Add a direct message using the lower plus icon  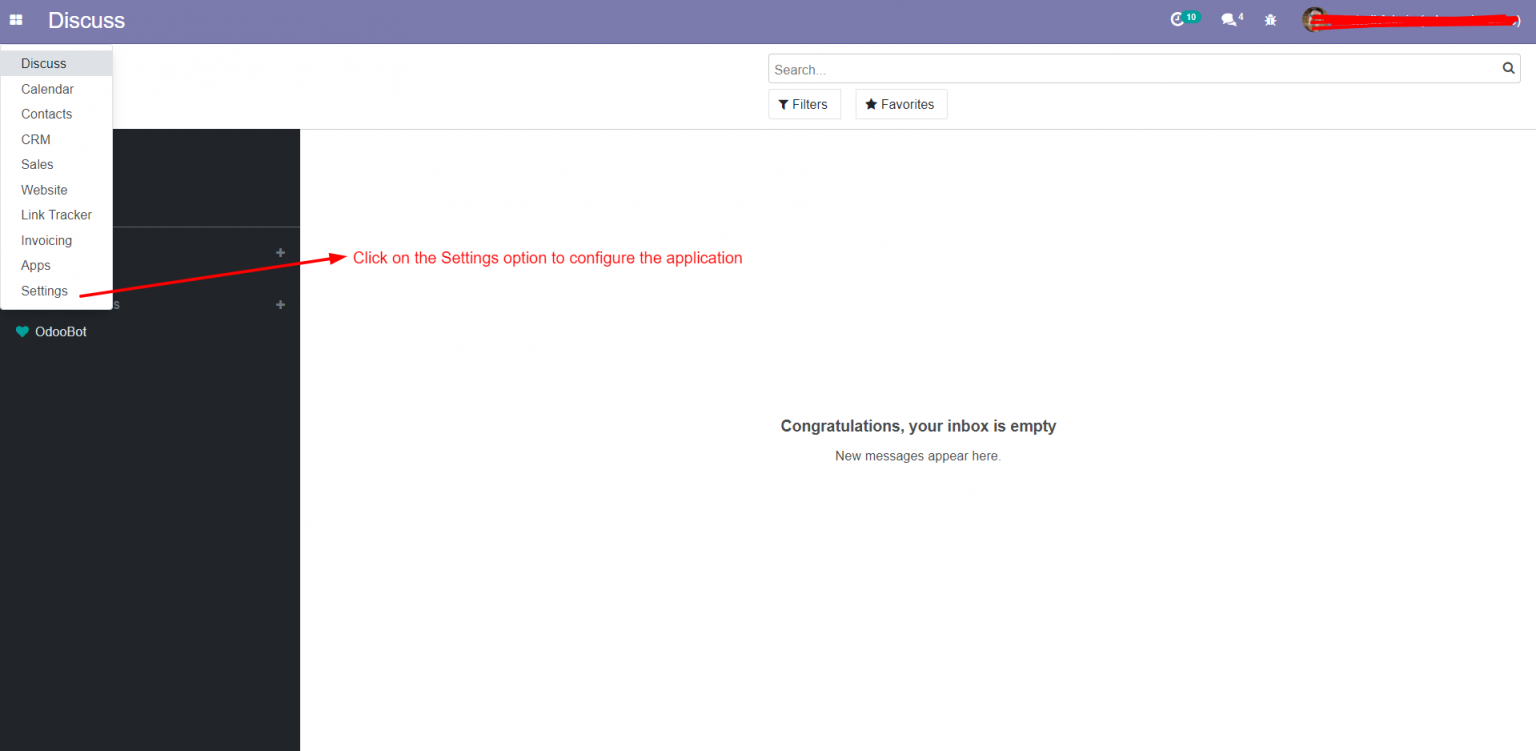click(280, 304)
